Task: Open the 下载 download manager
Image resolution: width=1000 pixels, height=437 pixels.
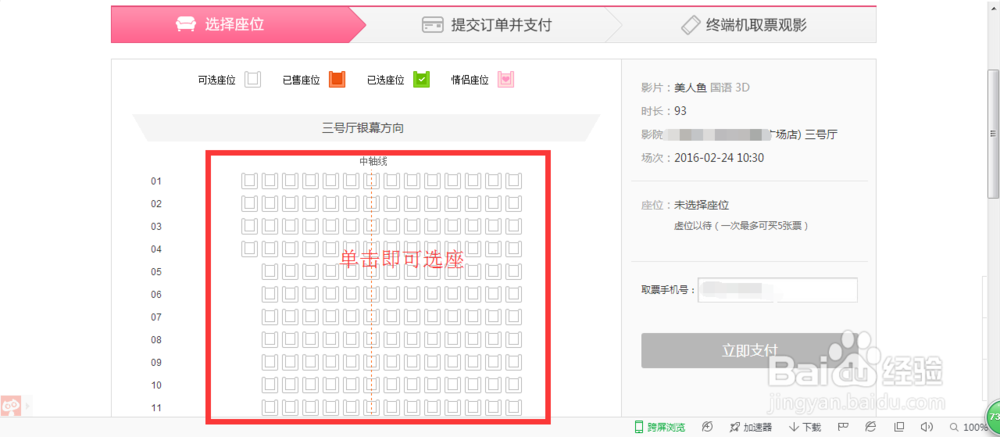Action: click(805, 427)
